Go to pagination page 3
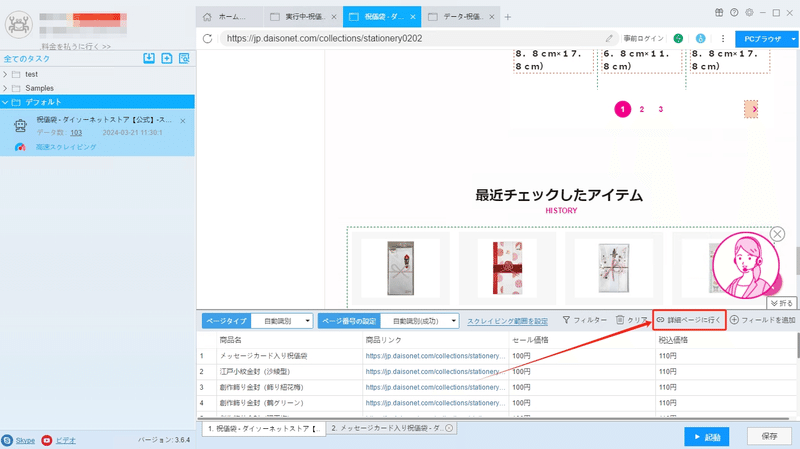Image resolution: width=800 pixels, height=449 pixels. coord(661,109)
